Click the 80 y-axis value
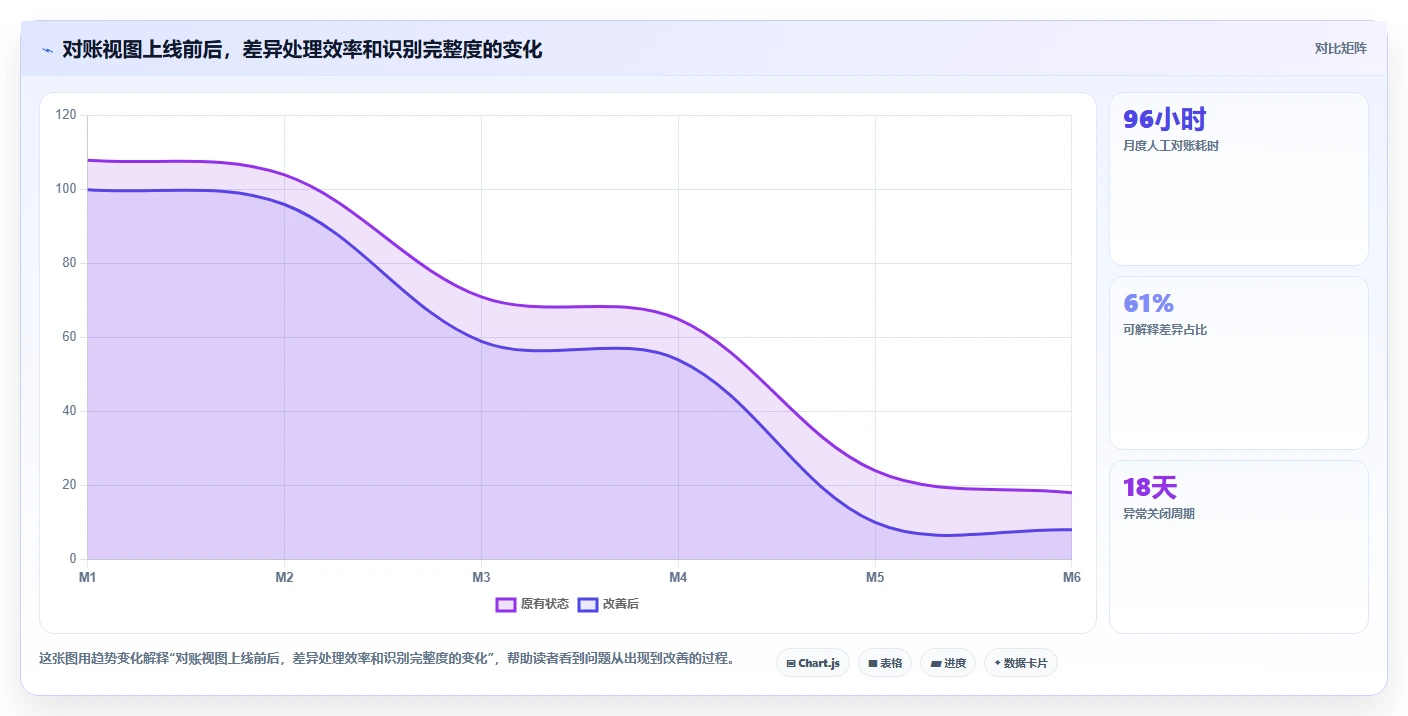 (x=69, y=263)
